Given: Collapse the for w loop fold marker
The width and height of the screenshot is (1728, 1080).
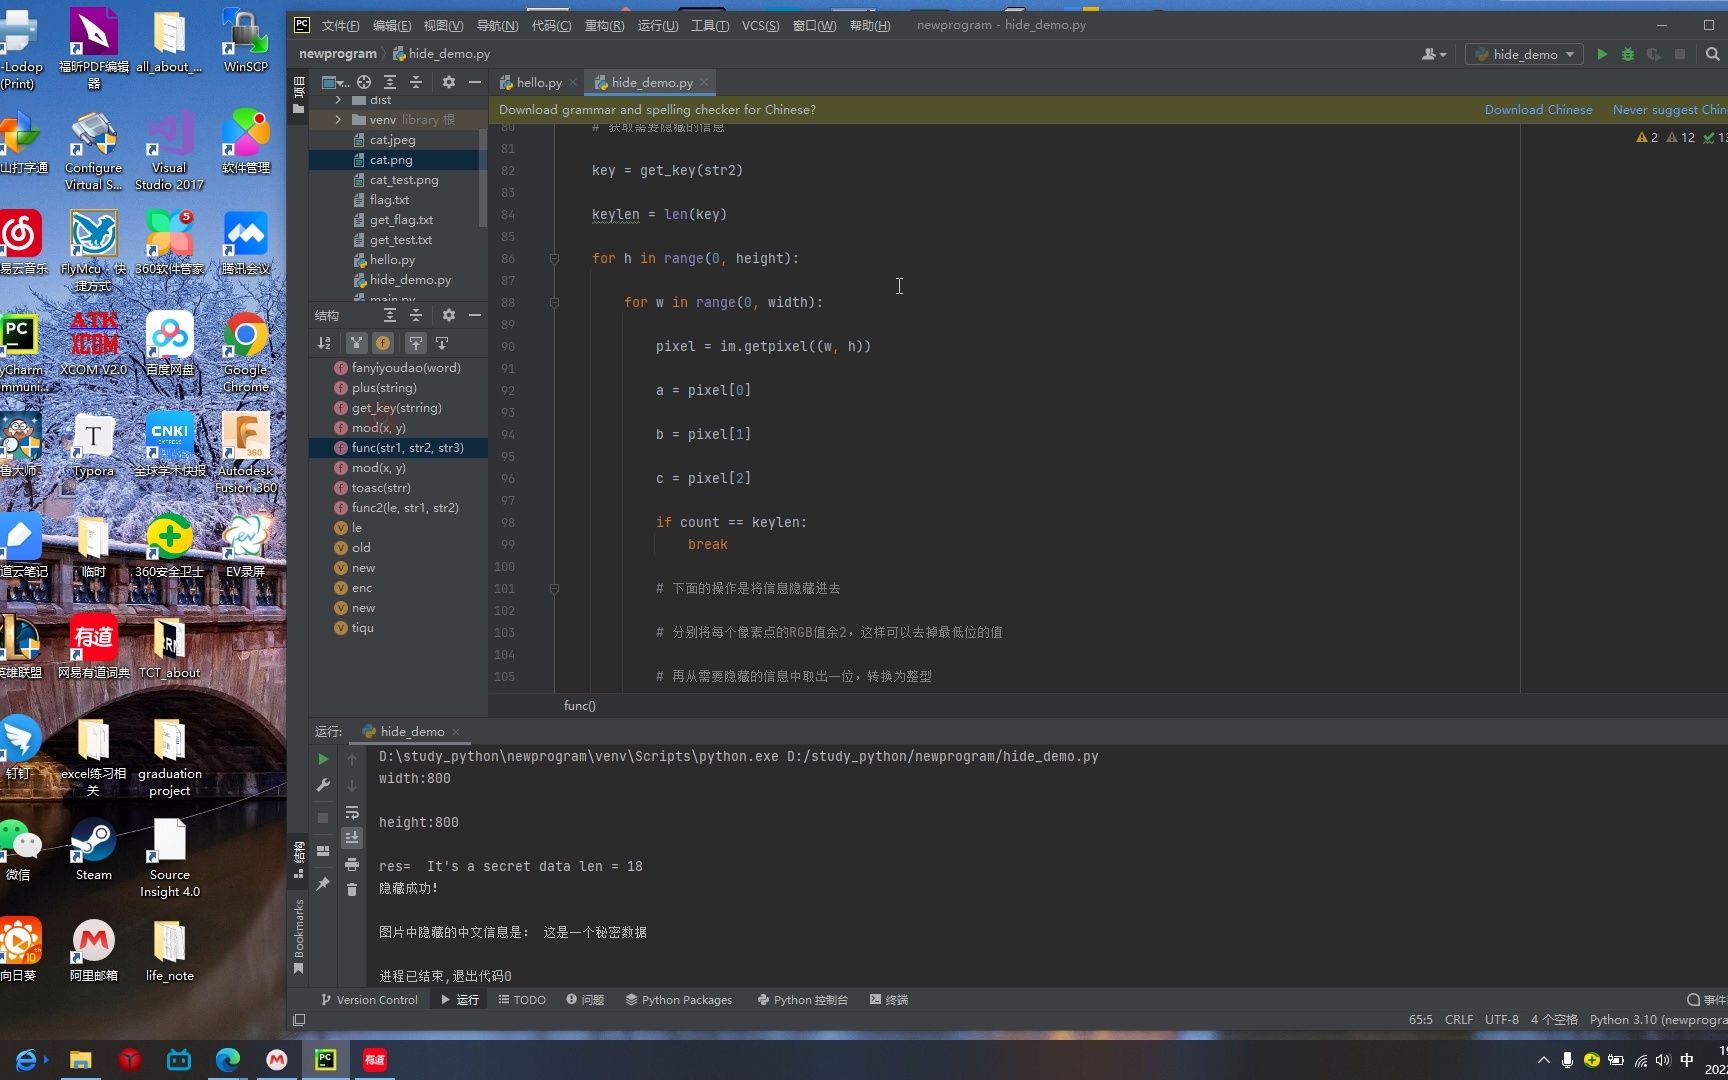Looking at the screenshot, I should (554, 302).
